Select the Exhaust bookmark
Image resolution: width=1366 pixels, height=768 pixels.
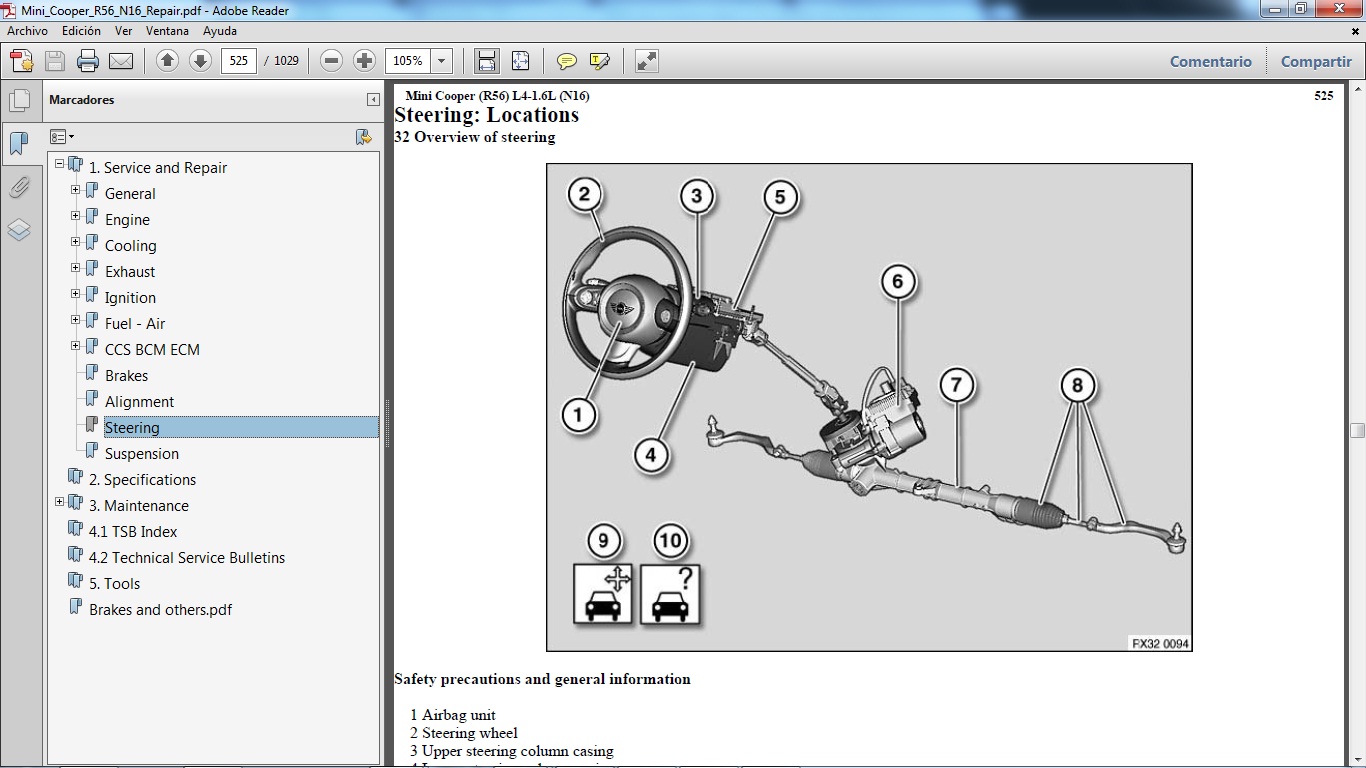pos(130,272)
